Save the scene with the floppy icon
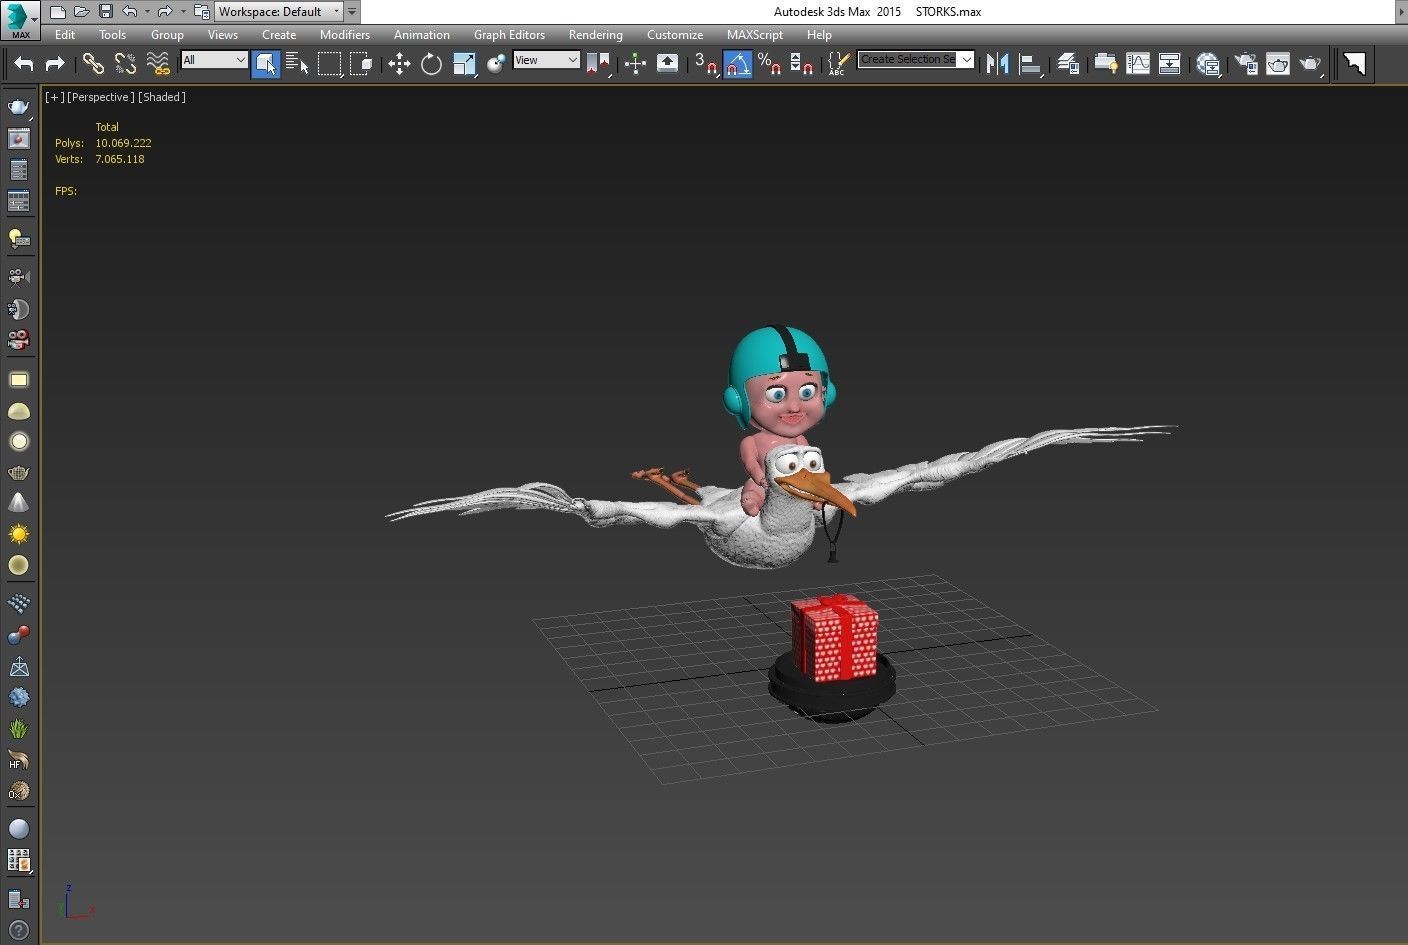The image size is (1408, 945). coord(105,12)
